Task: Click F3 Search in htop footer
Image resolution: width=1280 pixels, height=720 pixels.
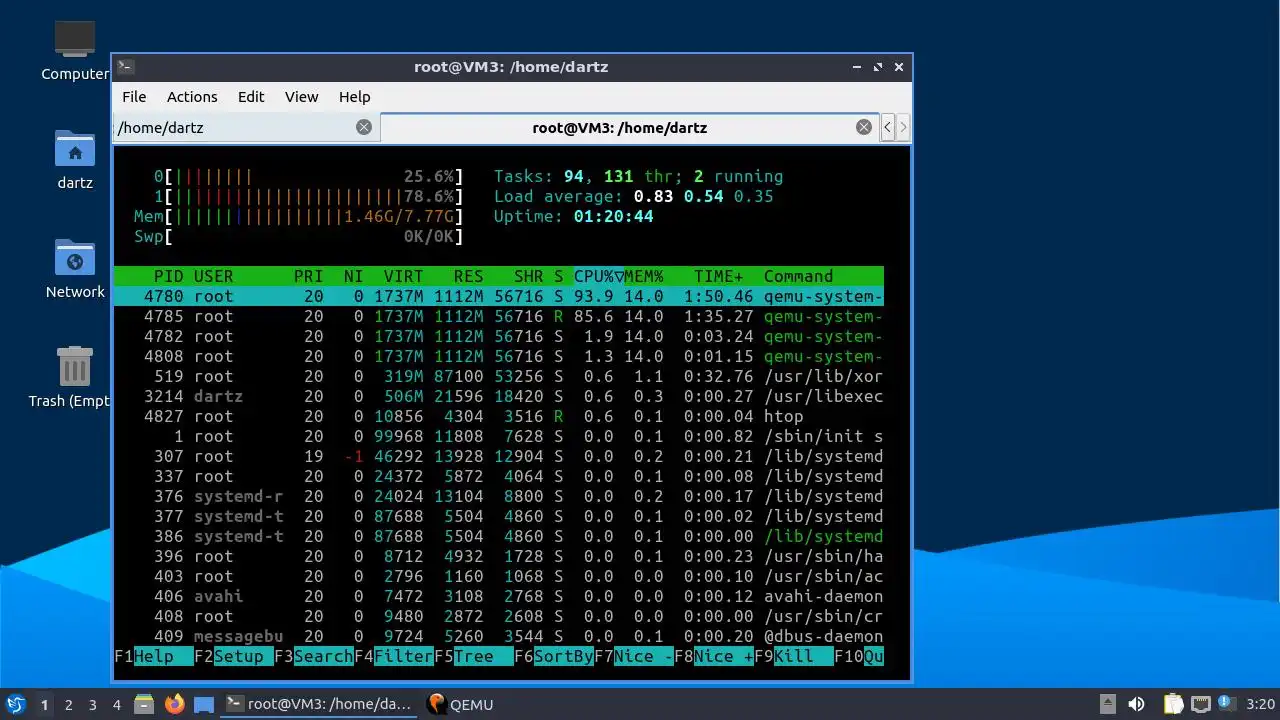Action: 314,657
